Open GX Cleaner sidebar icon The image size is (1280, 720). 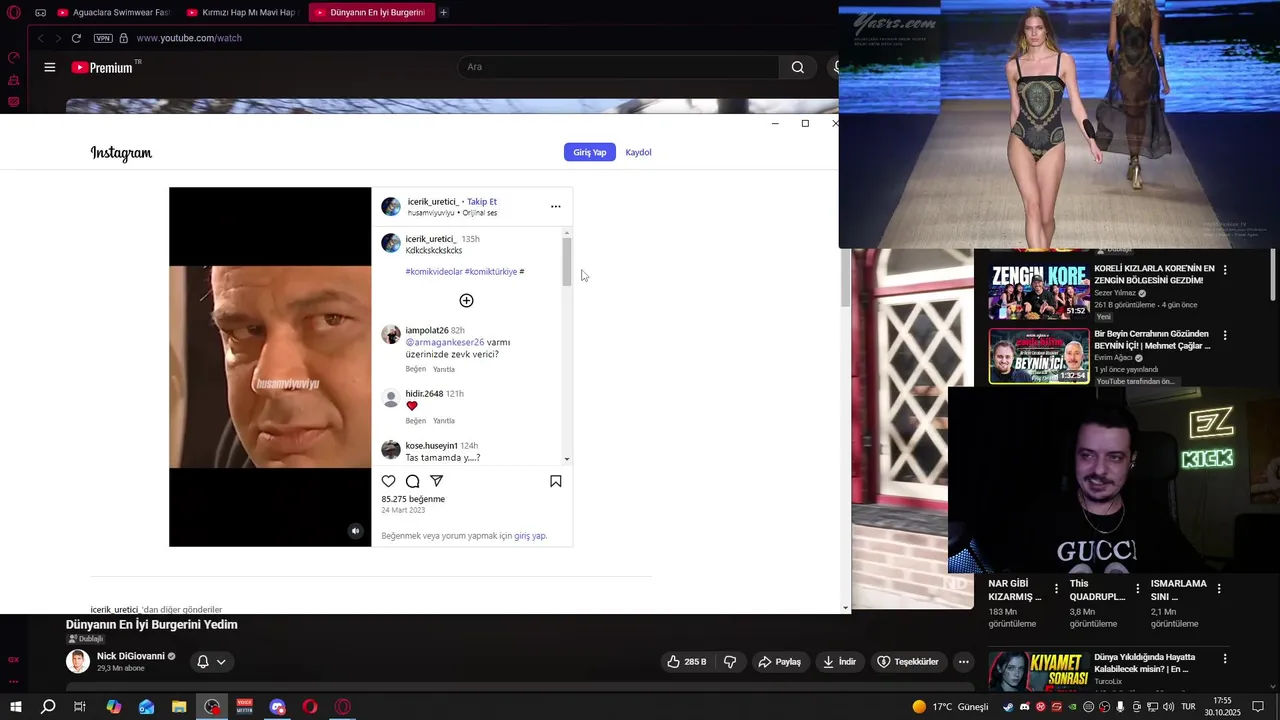click(14, 80)
